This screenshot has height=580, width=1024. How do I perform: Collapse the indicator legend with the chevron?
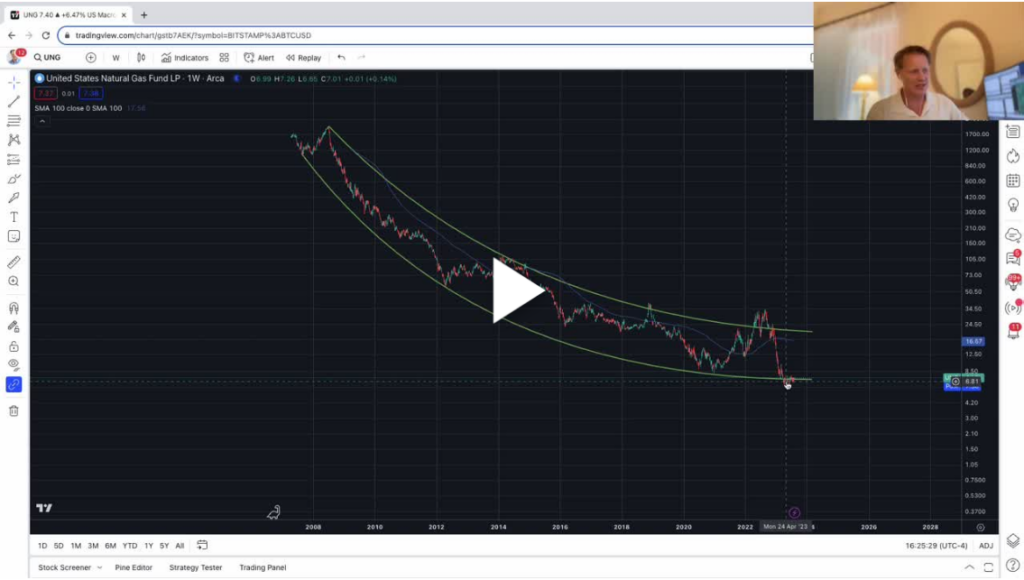[42, 121]
